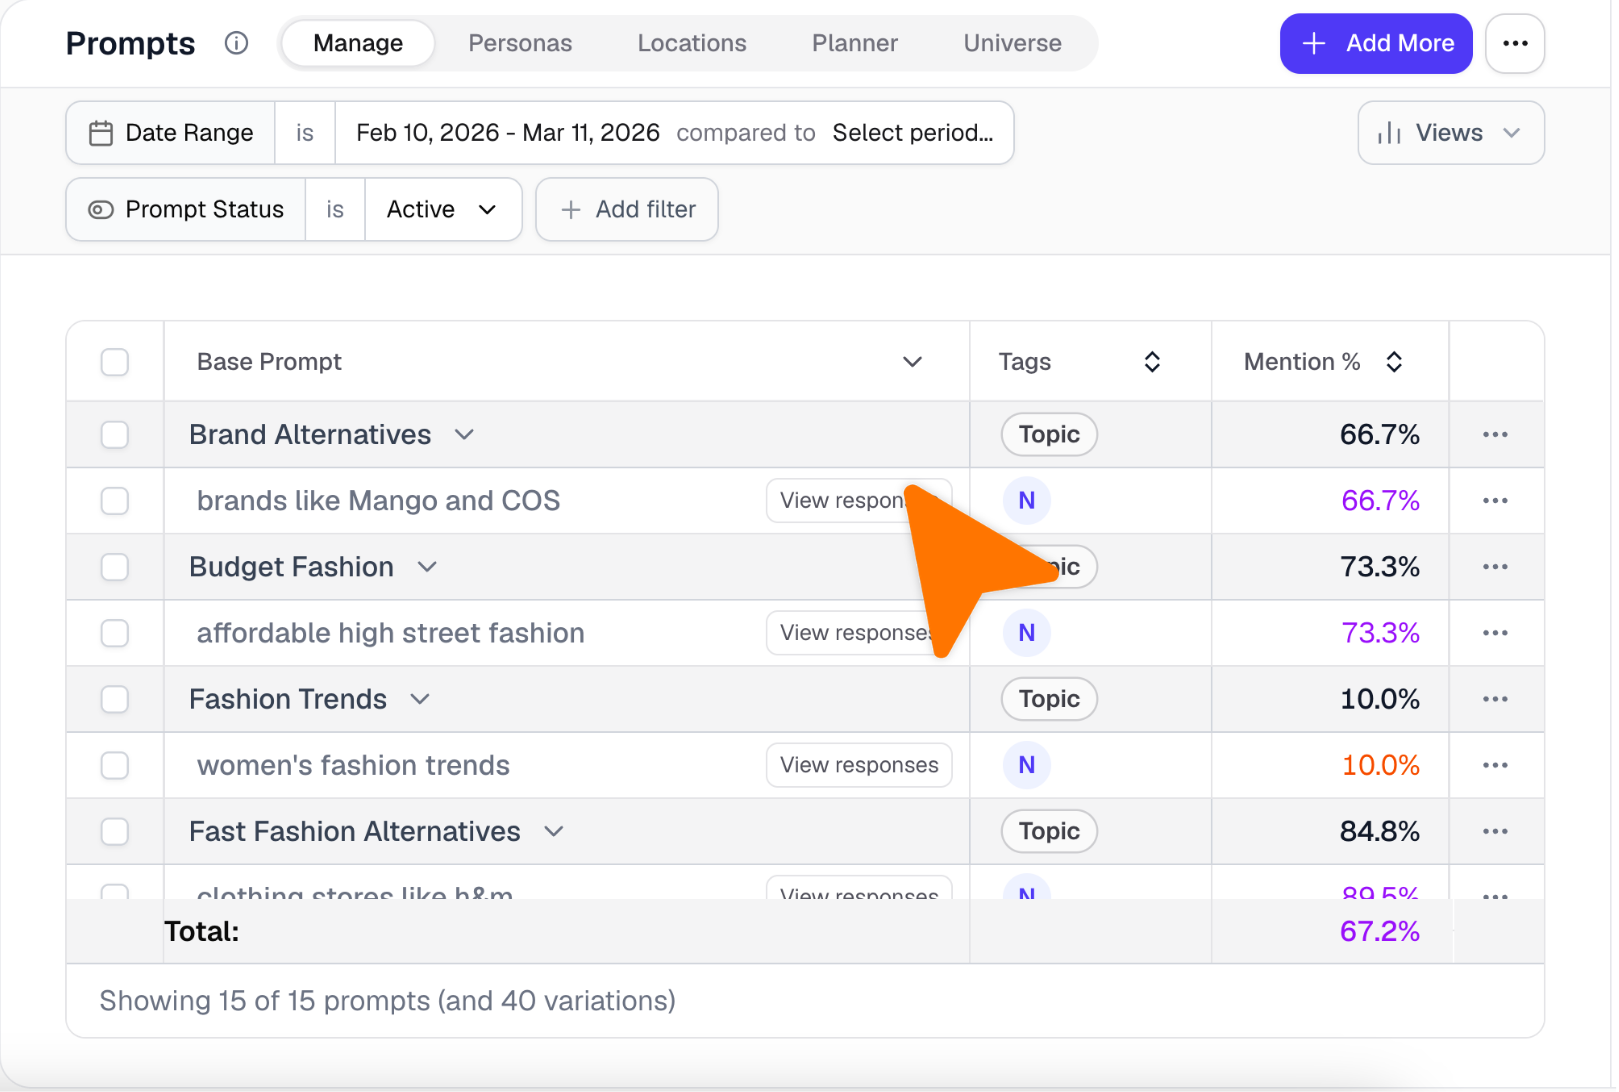This screenshot has width=1619, height=1092.
Task: Check the Brand Alternatives row checkbox
Action: (115, 434)
